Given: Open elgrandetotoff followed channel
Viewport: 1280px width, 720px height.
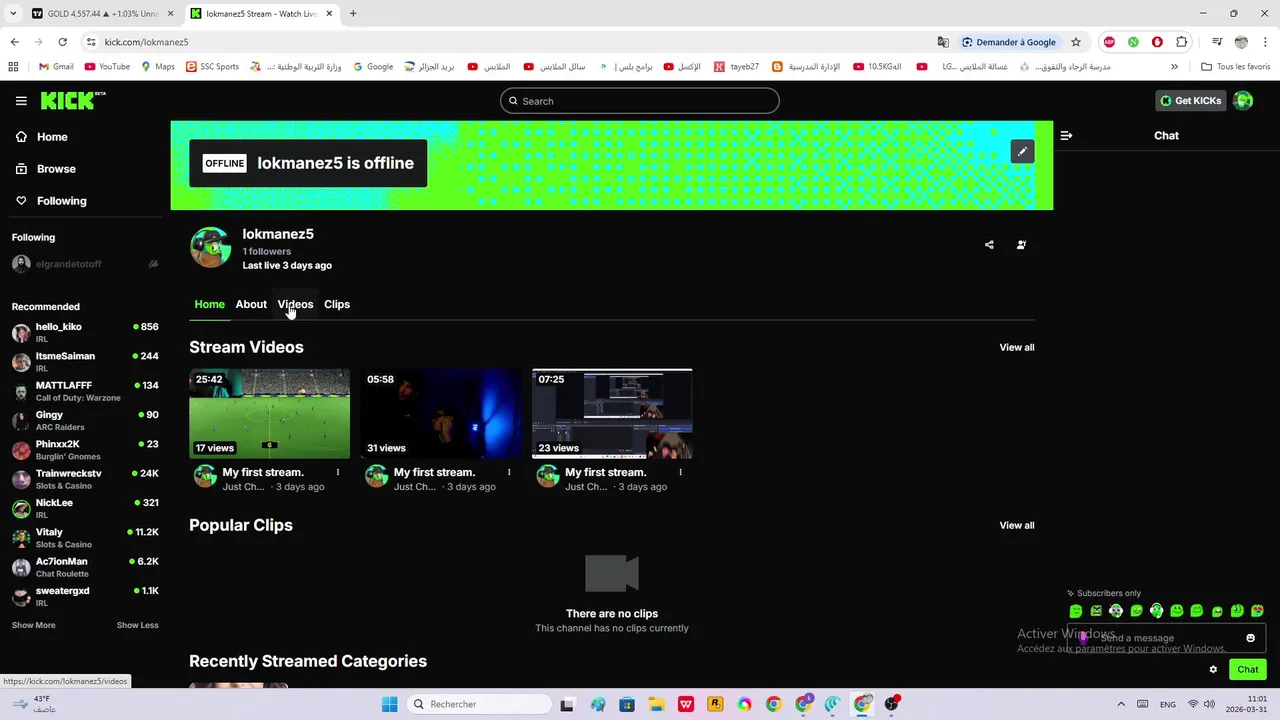Looking at the screenshot, I should pos(85,264).
